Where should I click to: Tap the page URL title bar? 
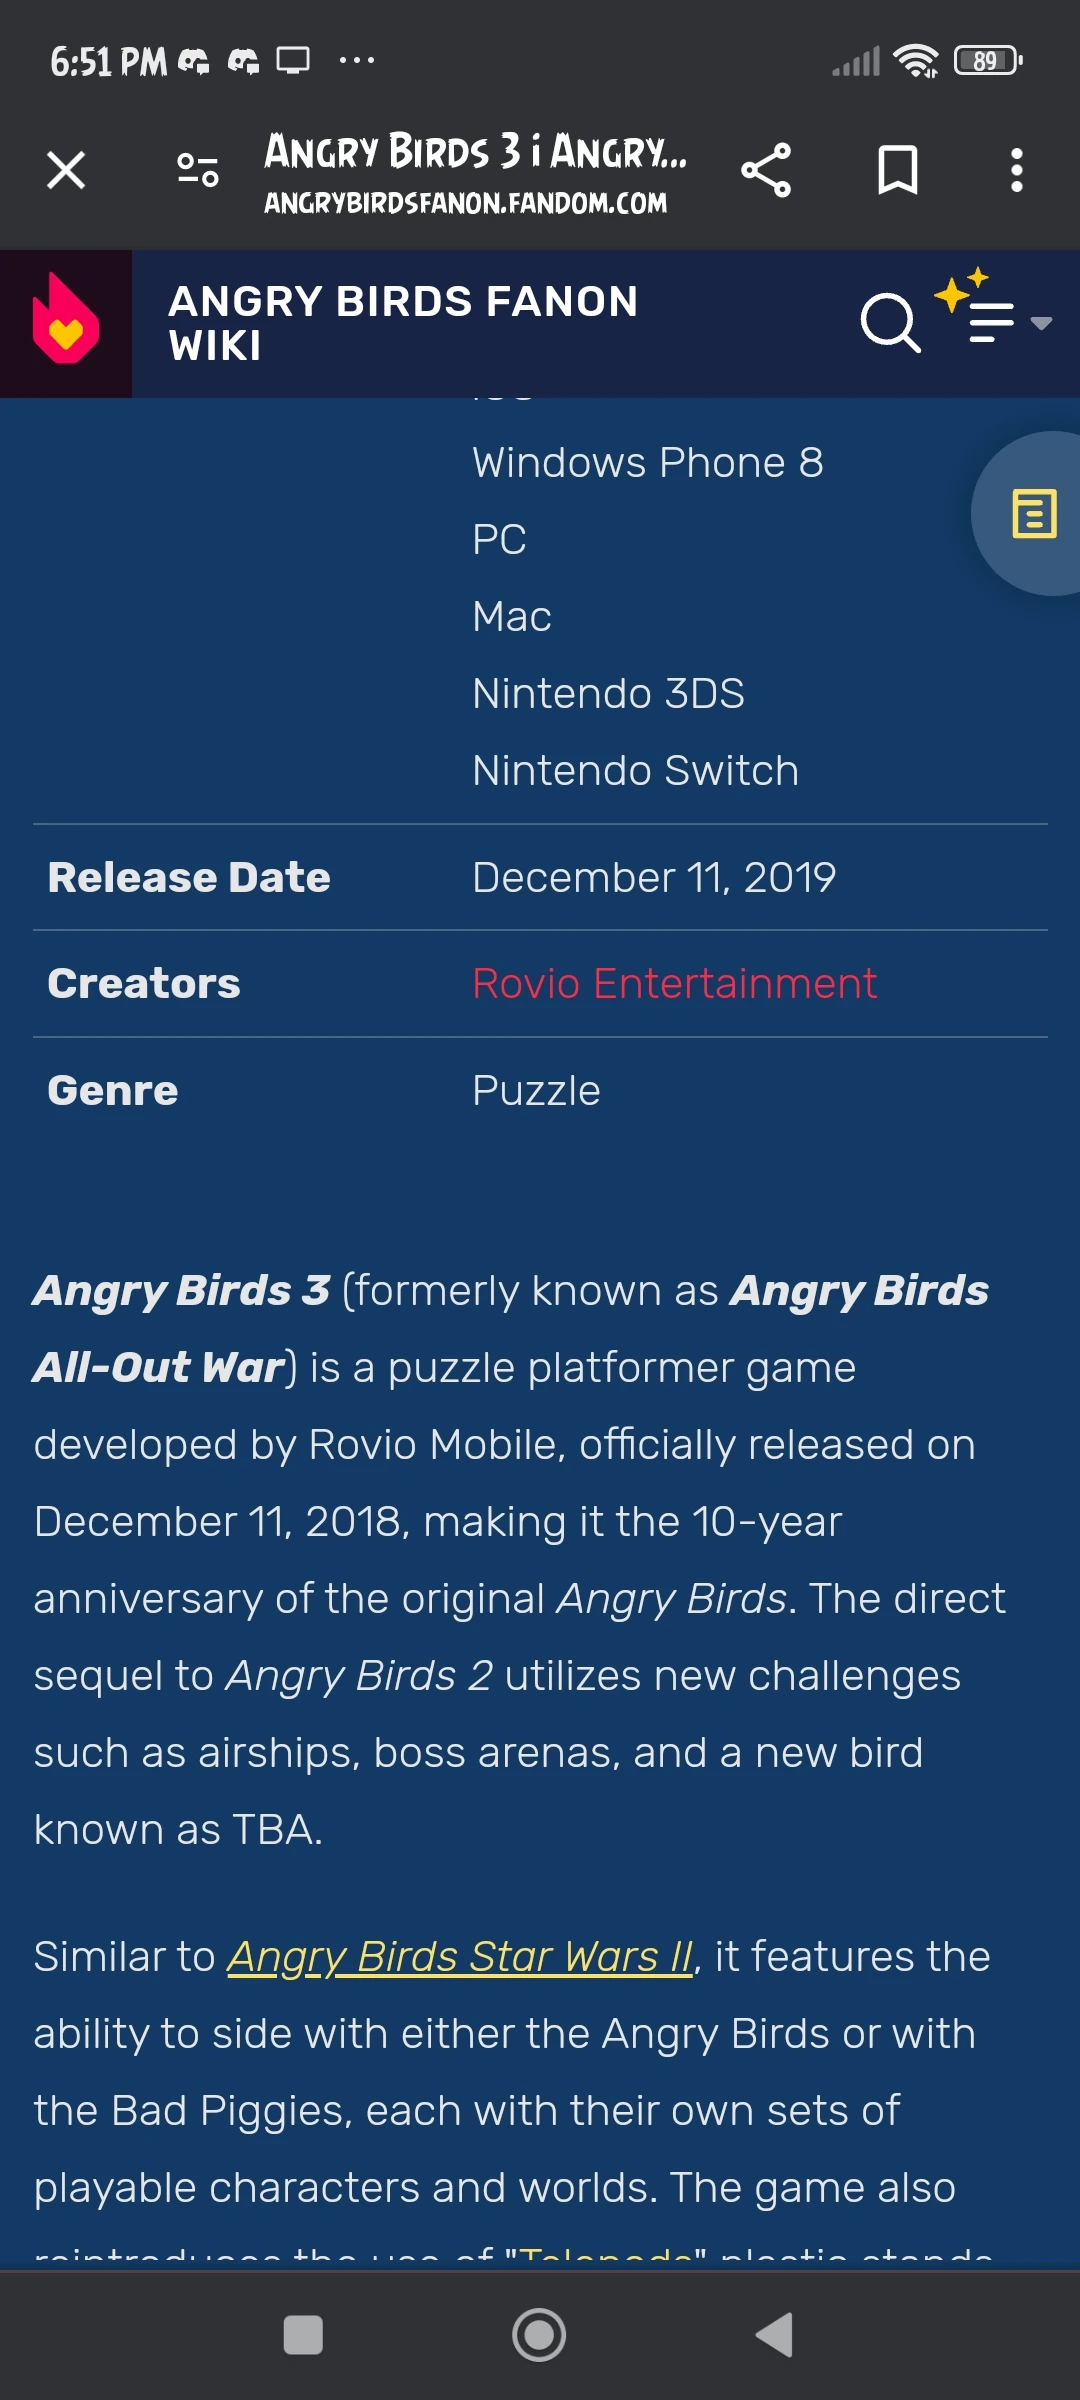tap(475, 172)
